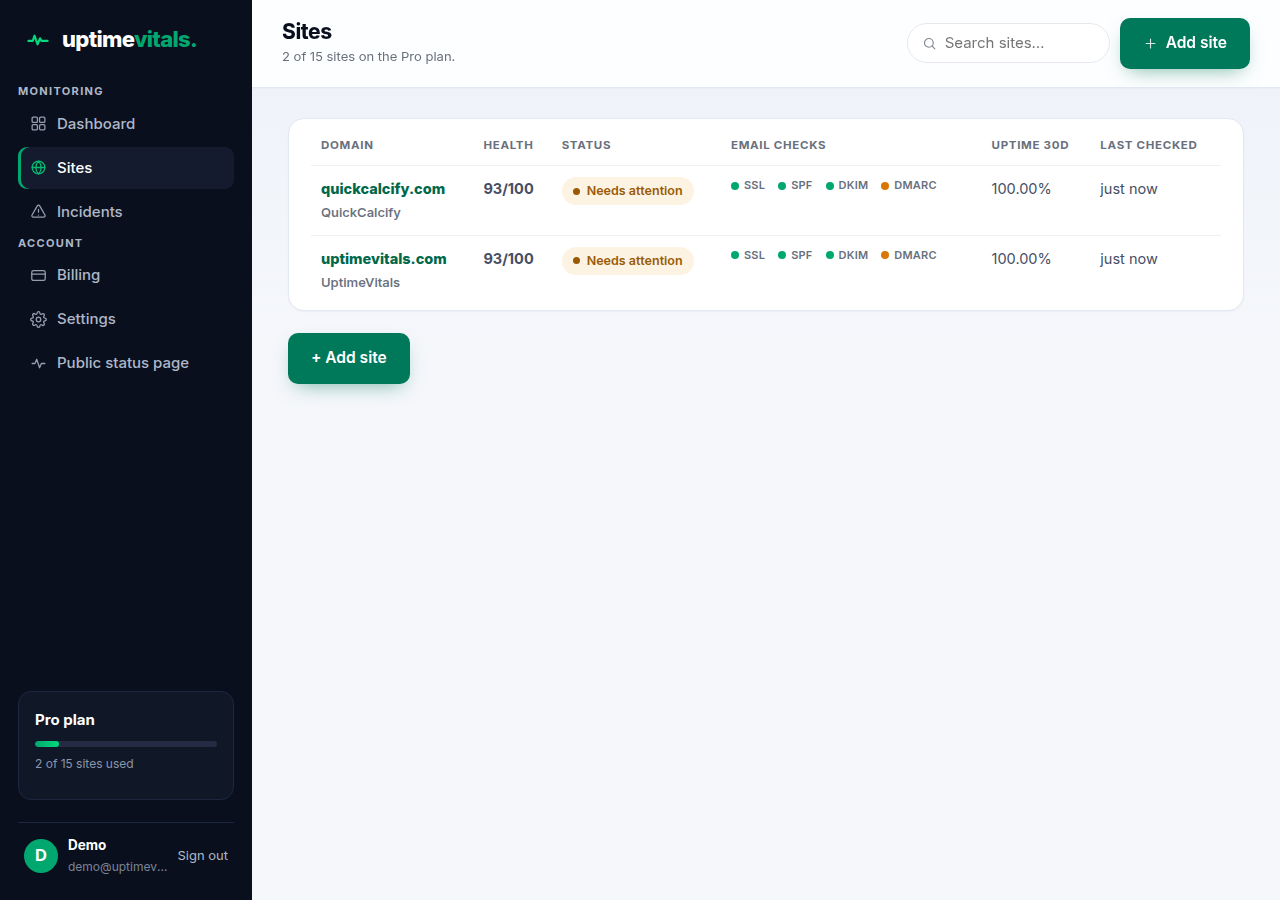Click the Domain column header
1280x900 pixels.
pos(347,145)
